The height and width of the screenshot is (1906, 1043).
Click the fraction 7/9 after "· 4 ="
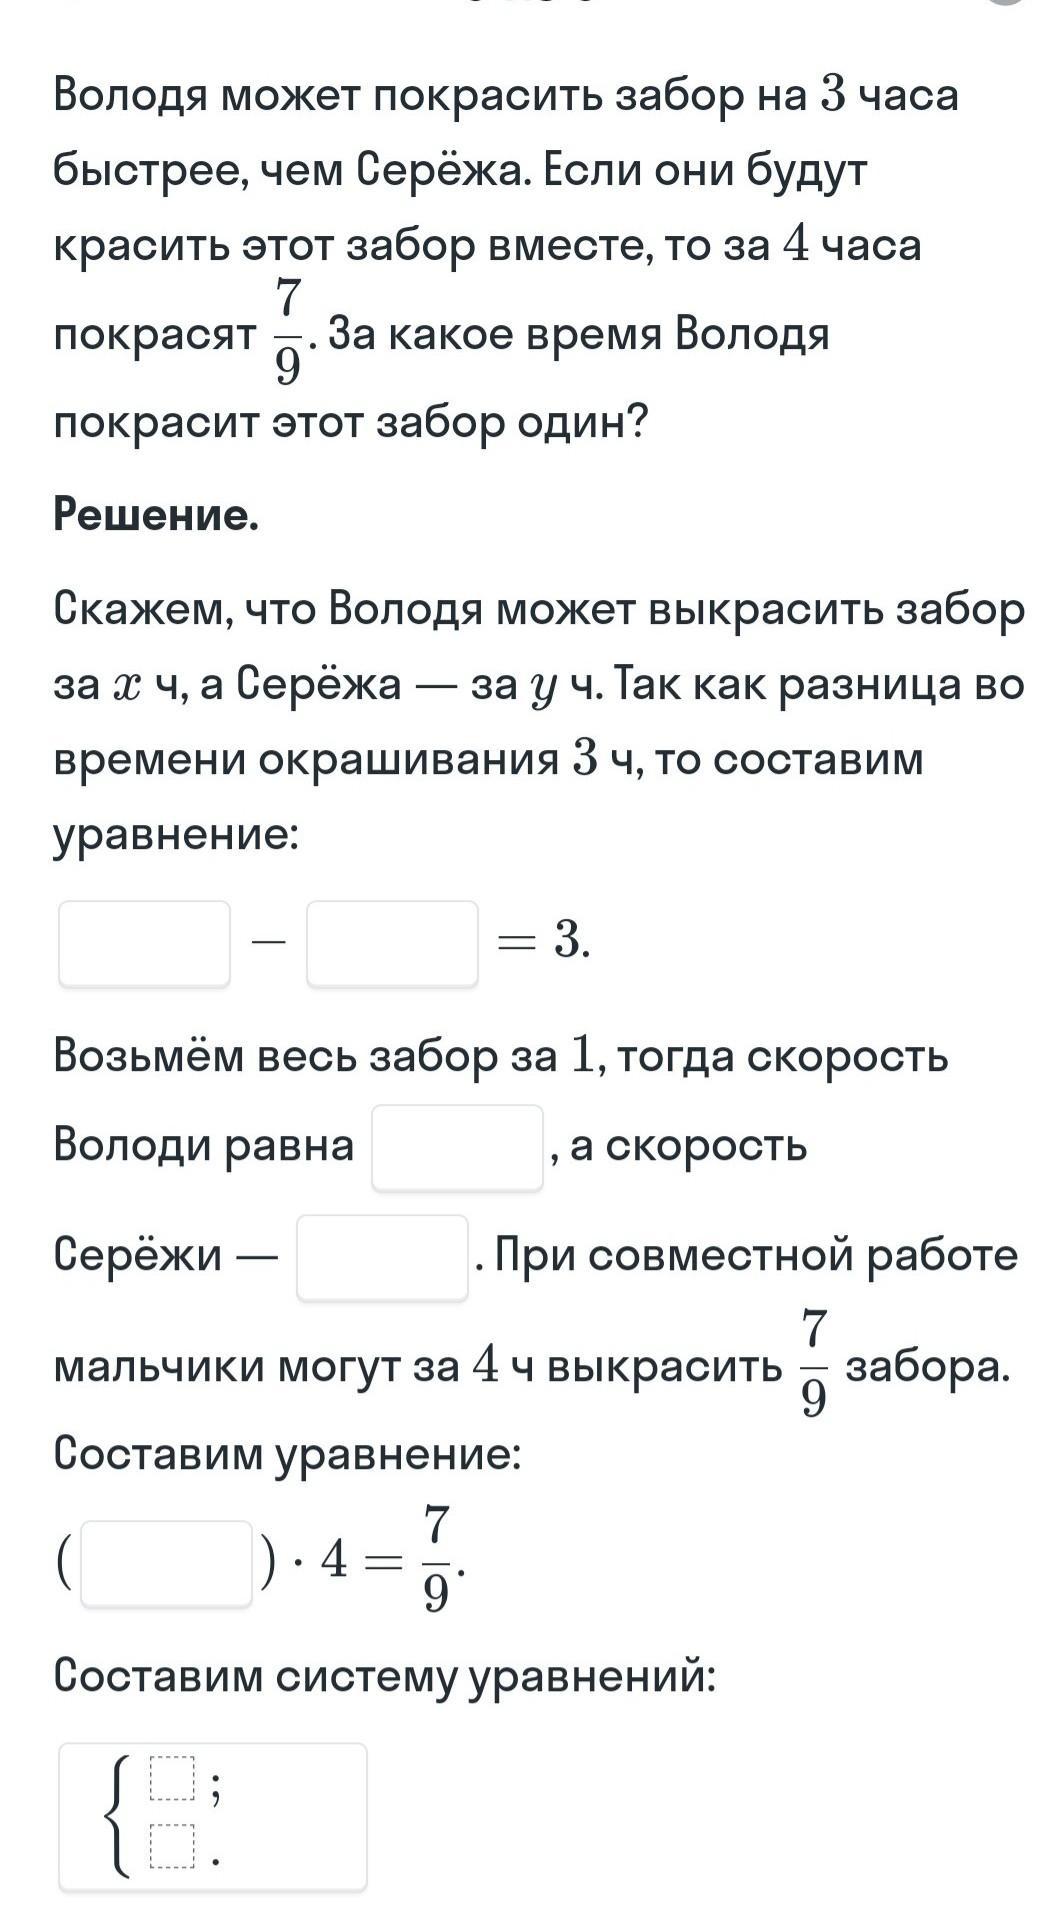click(x=436, y=1560)
